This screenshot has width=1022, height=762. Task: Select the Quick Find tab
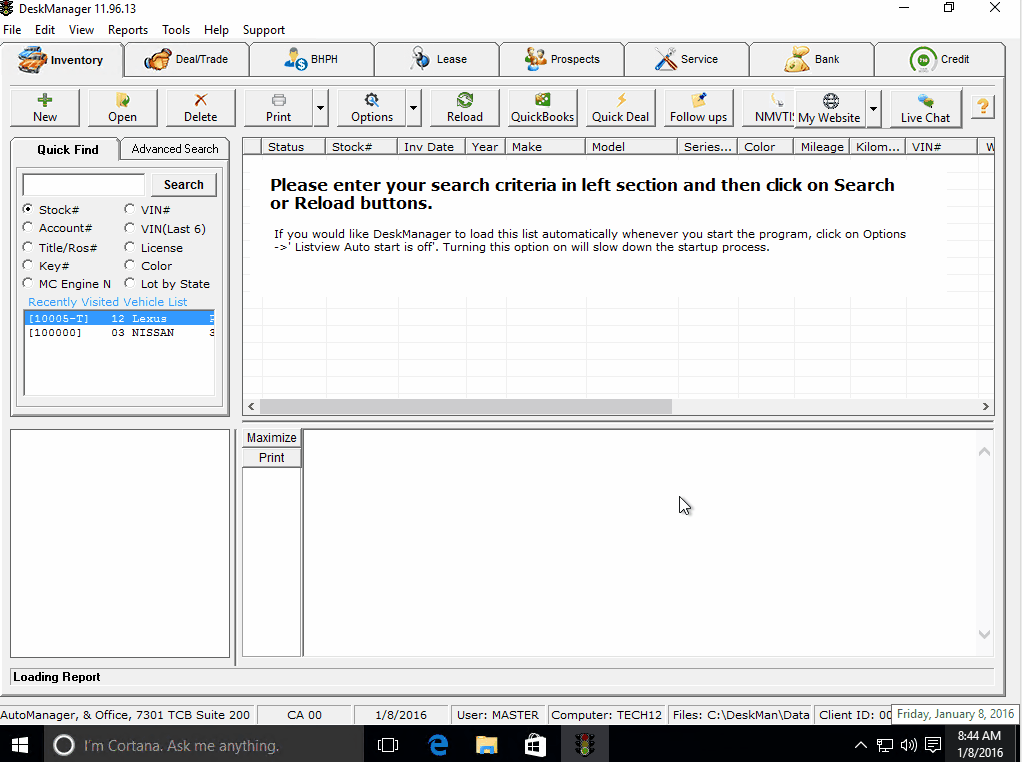coord(67,150)
